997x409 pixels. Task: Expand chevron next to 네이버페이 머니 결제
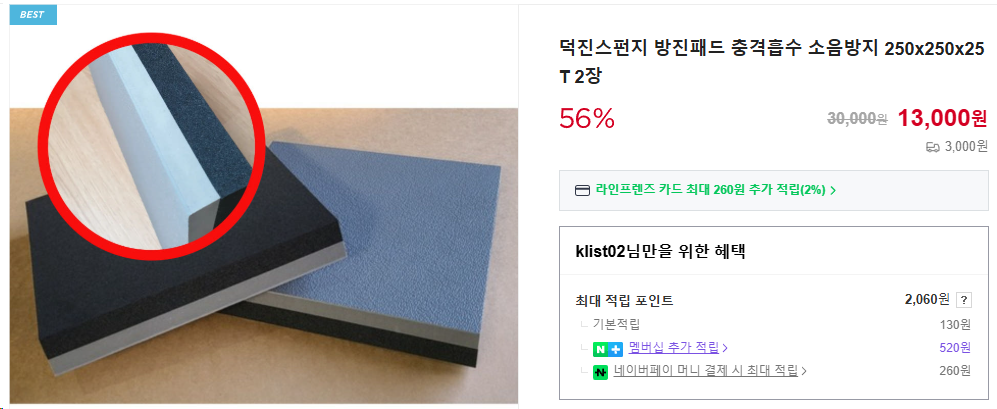click(804, 371)
